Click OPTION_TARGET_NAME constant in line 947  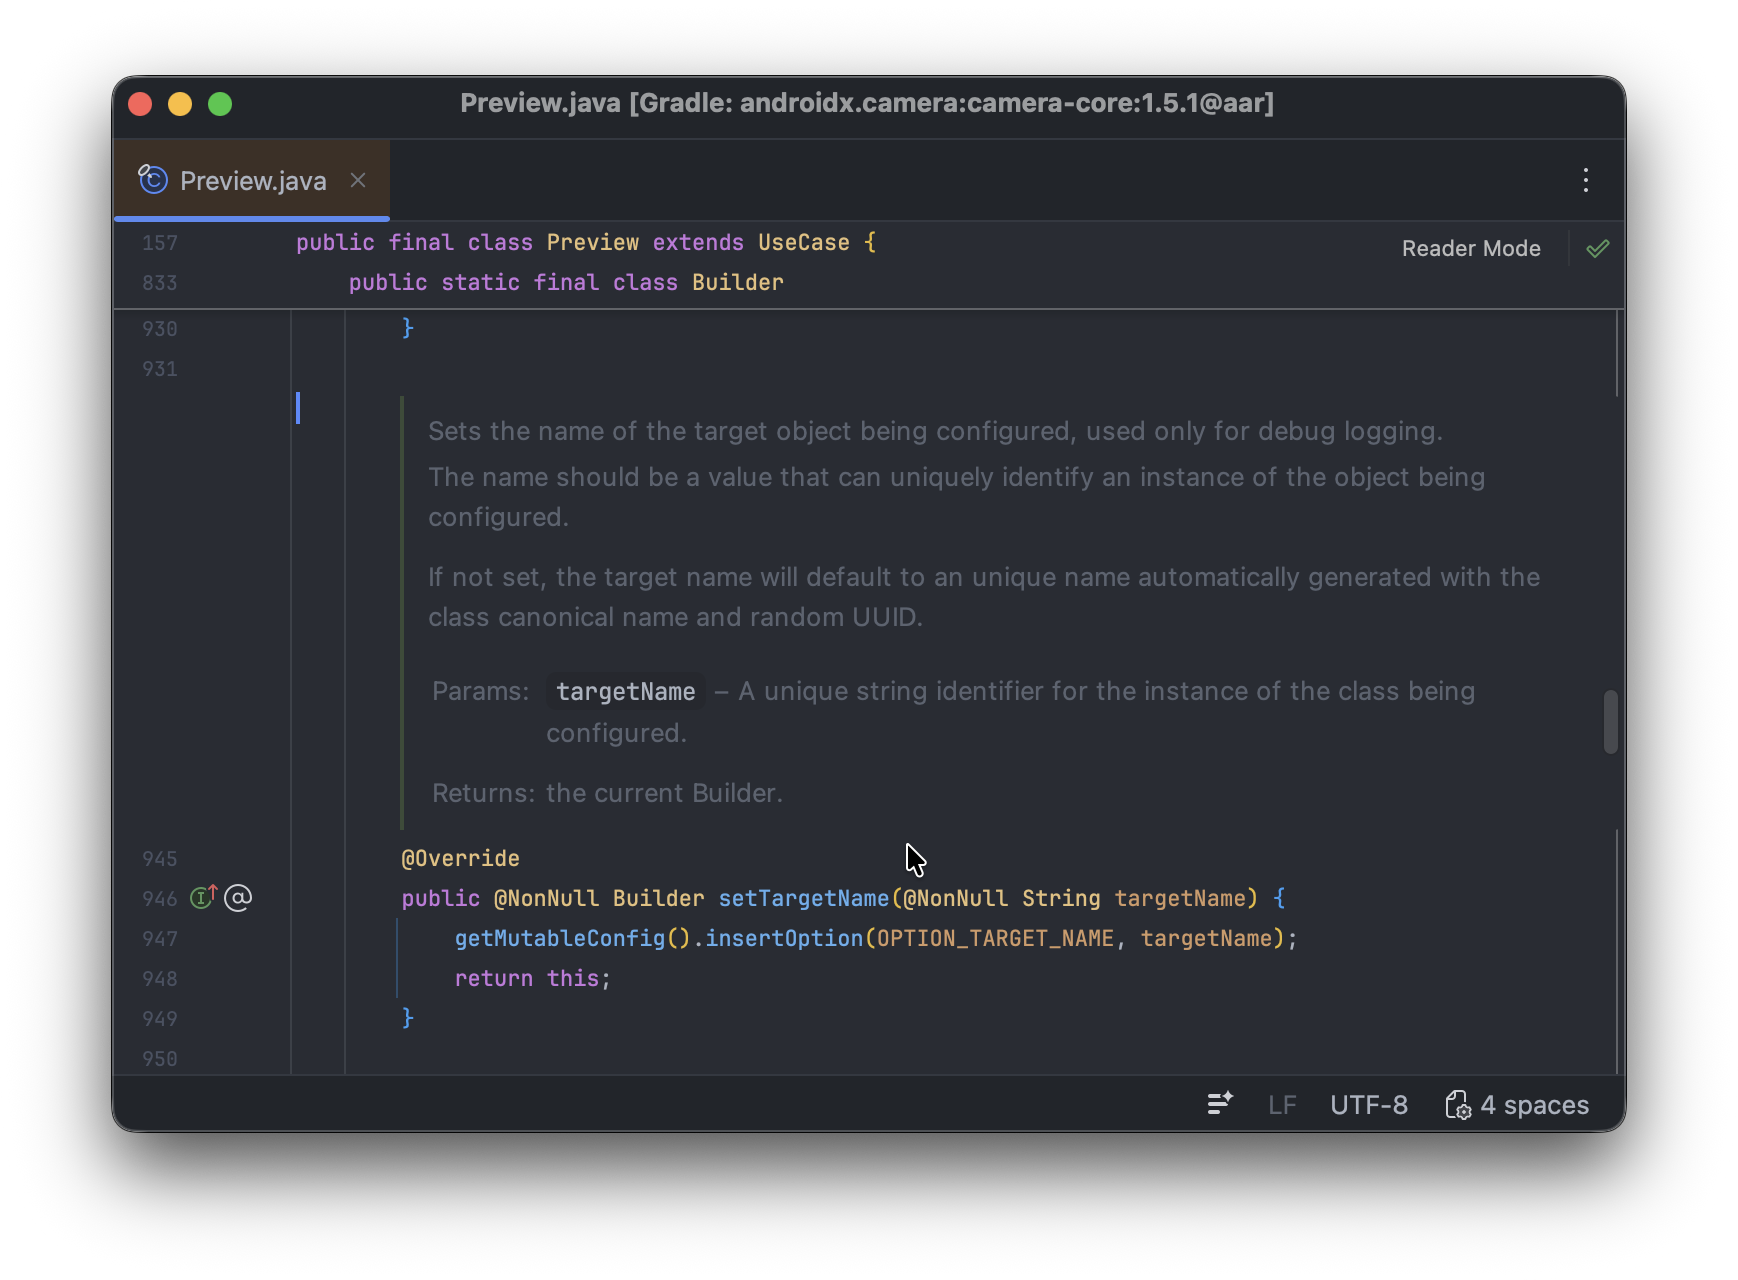994,938
